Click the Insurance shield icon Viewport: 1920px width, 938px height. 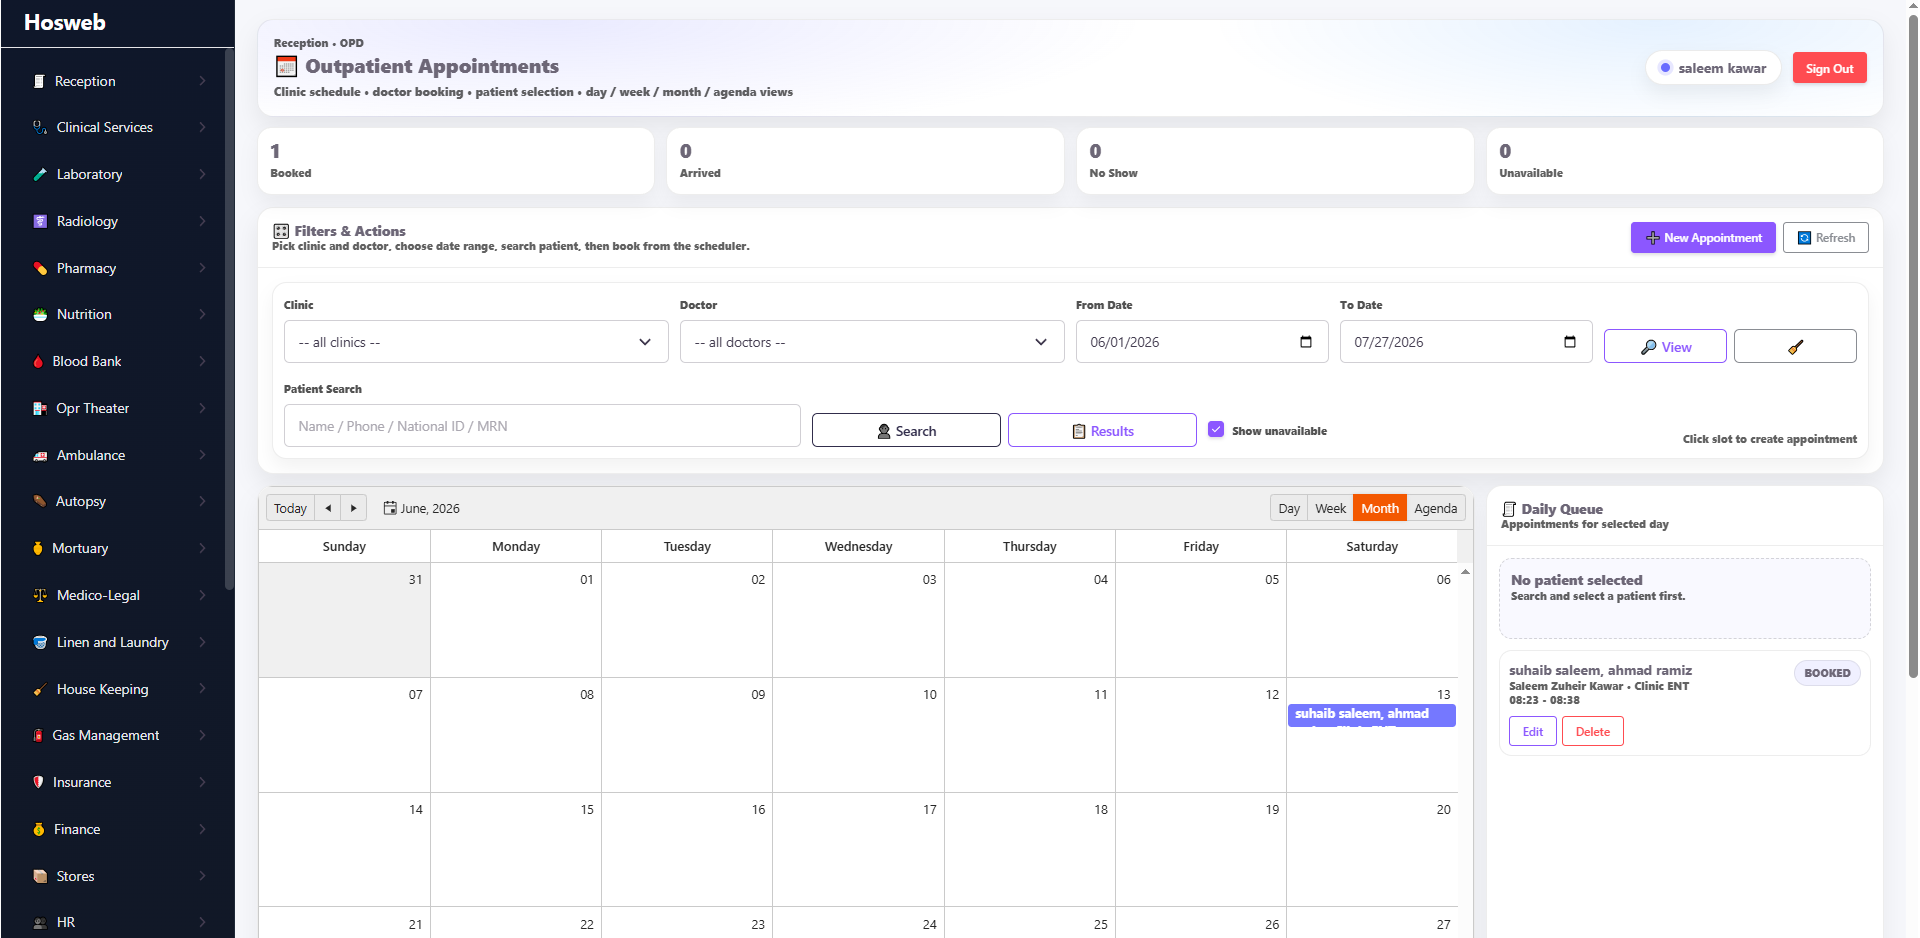pos(38,782)
